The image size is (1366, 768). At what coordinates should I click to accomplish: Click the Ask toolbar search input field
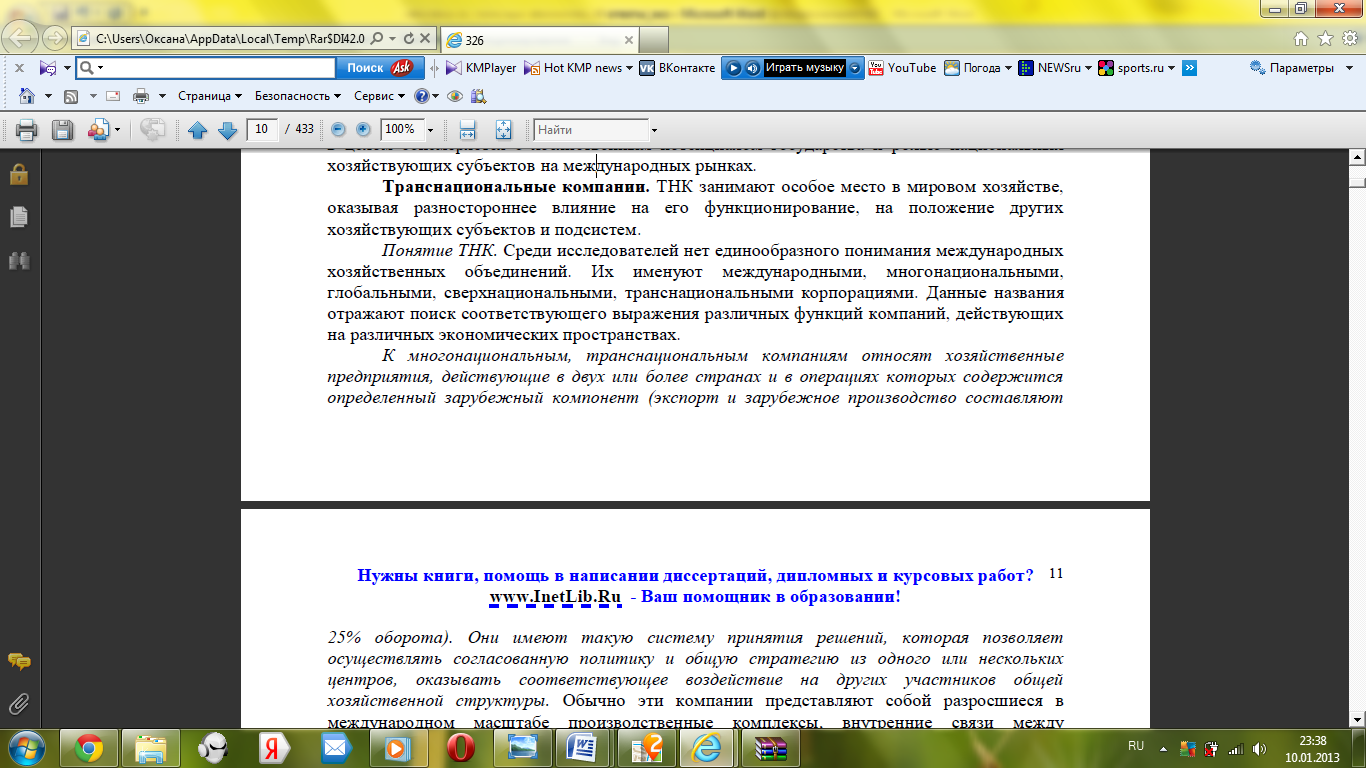pyautogui.click(x=206, y=68)
